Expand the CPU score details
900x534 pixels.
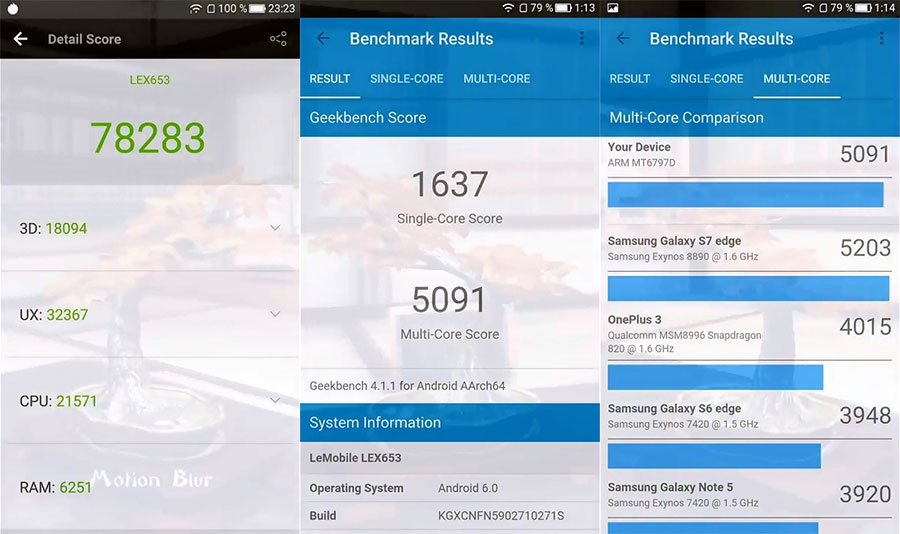click(275, 400)
